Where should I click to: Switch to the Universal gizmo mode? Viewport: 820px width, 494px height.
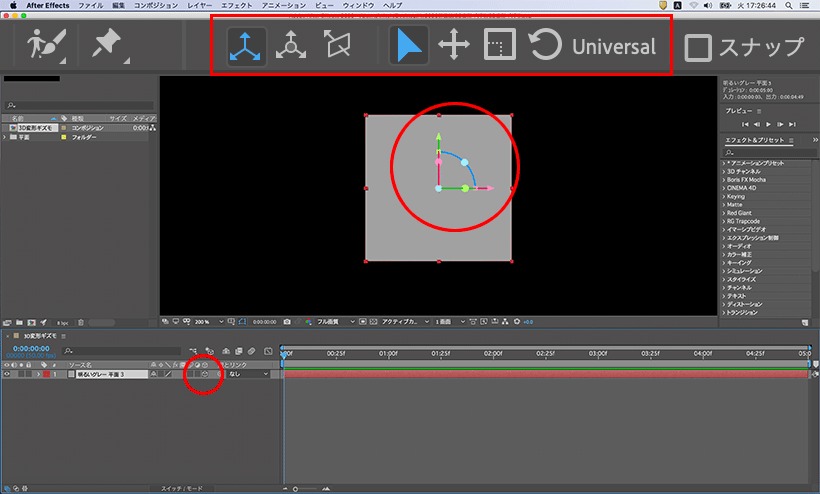pos(613,47)
